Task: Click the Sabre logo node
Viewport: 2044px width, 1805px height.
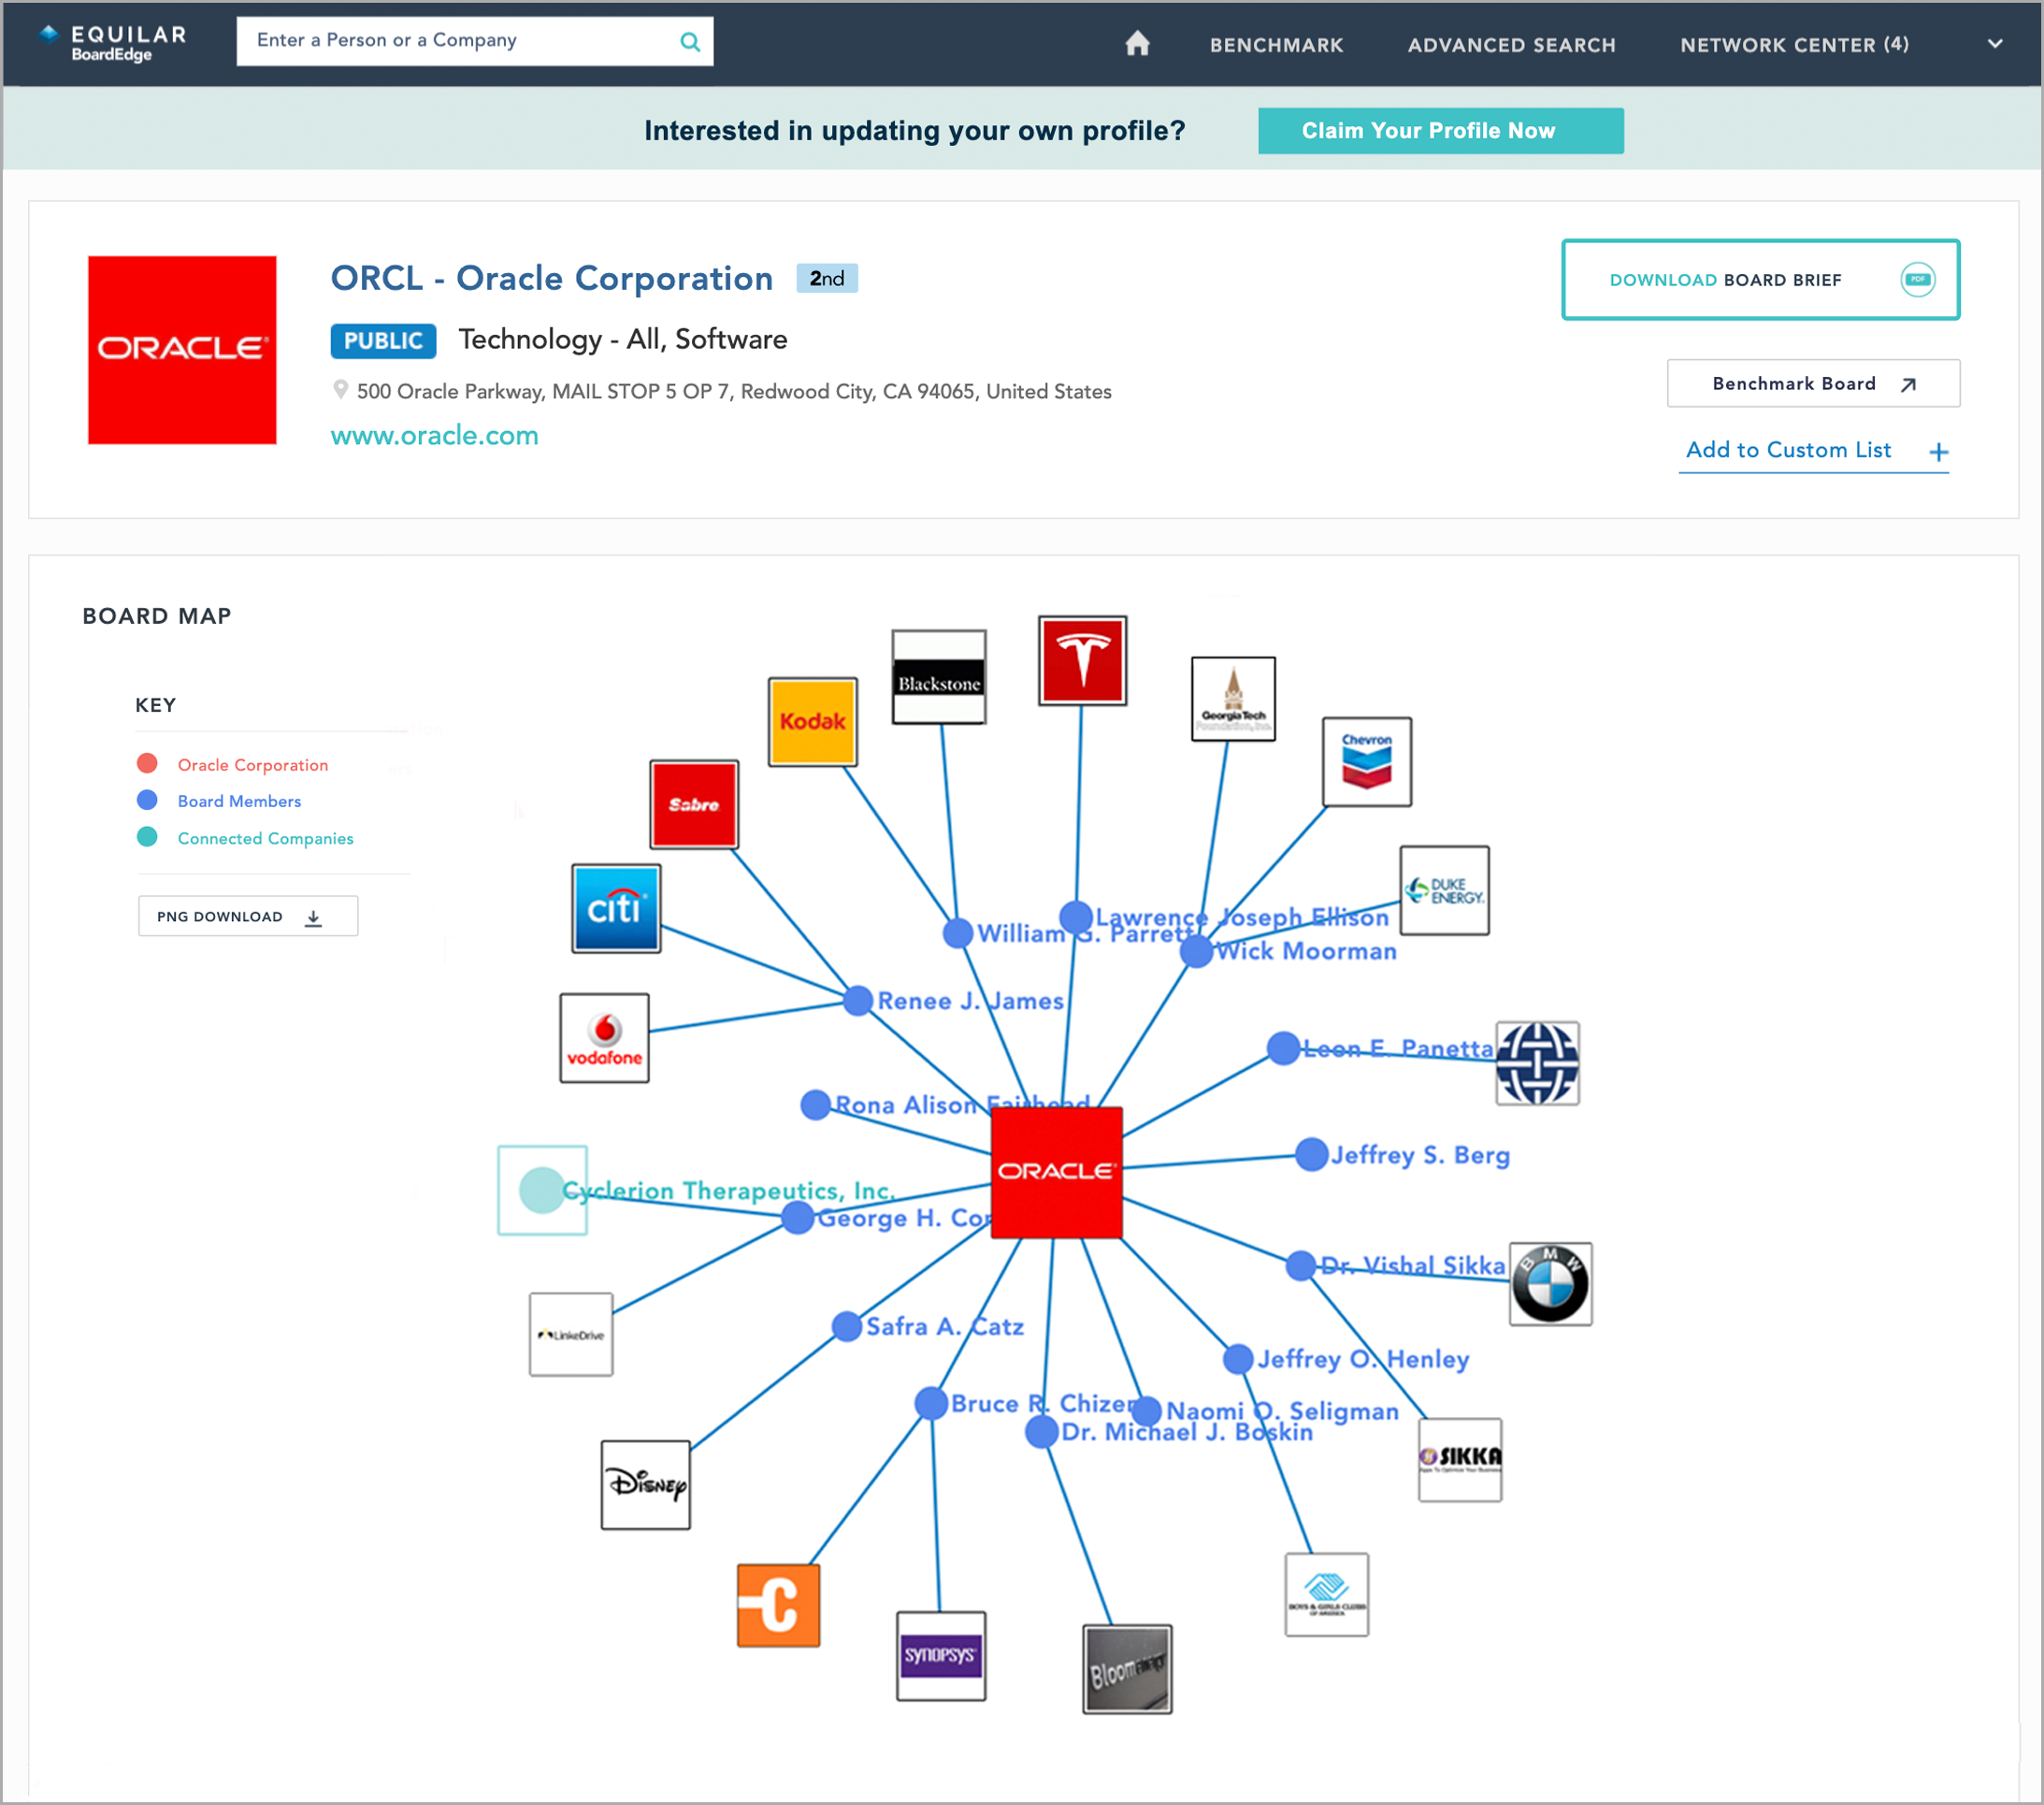Action: [694, 805]
